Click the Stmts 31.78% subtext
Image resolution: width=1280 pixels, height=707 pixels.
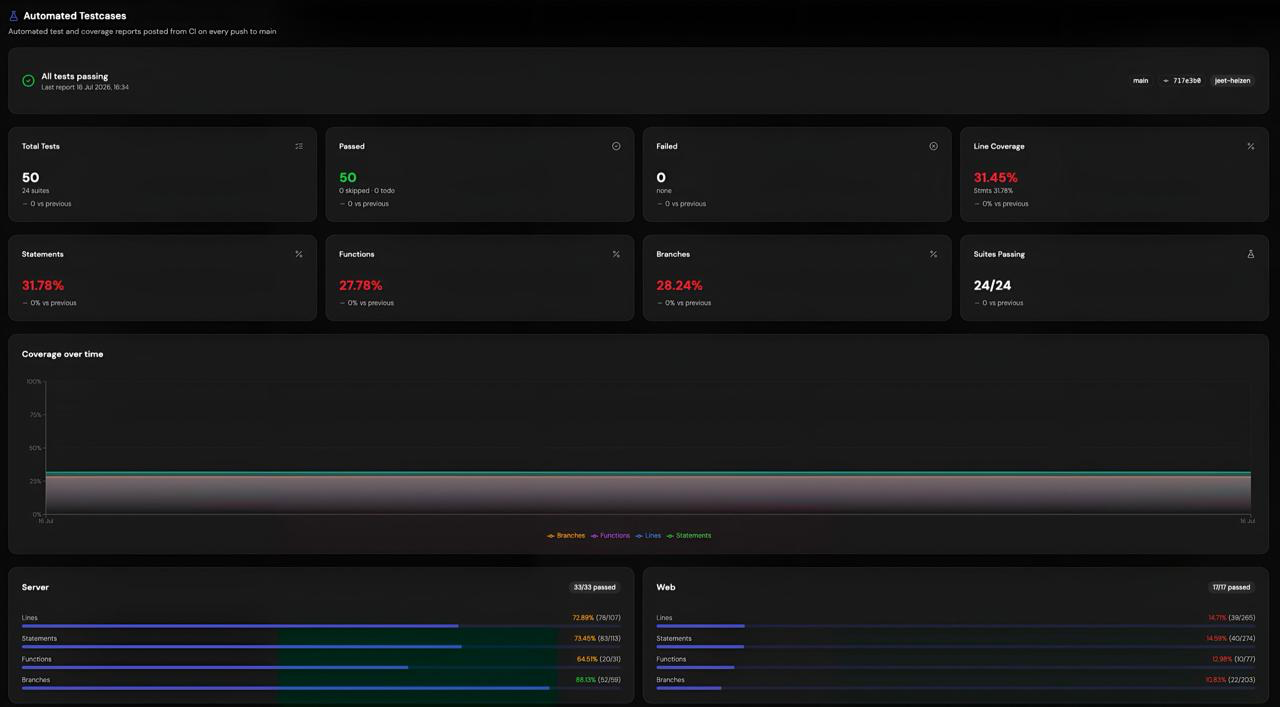993,190
